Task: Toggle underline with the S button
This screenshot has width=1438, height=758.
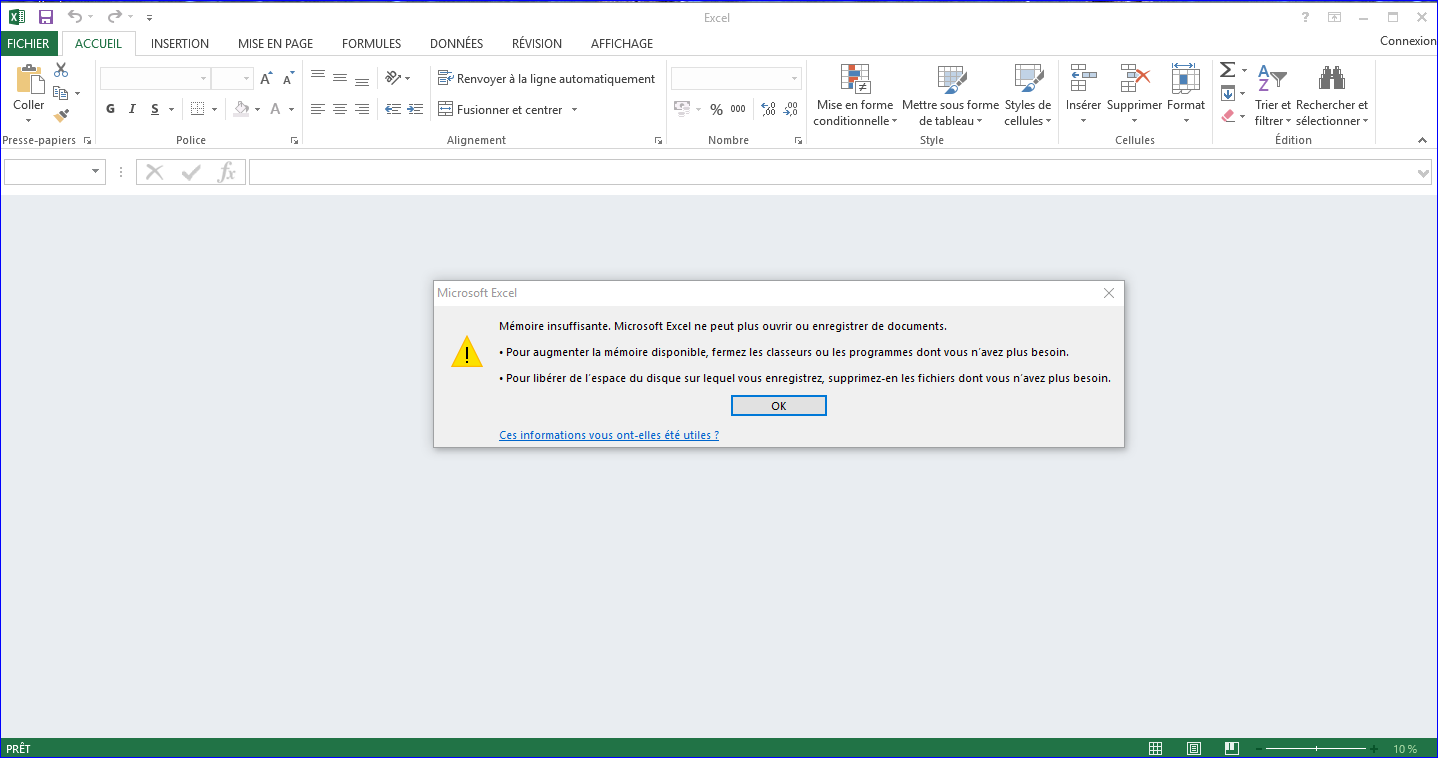Action: 155,109
